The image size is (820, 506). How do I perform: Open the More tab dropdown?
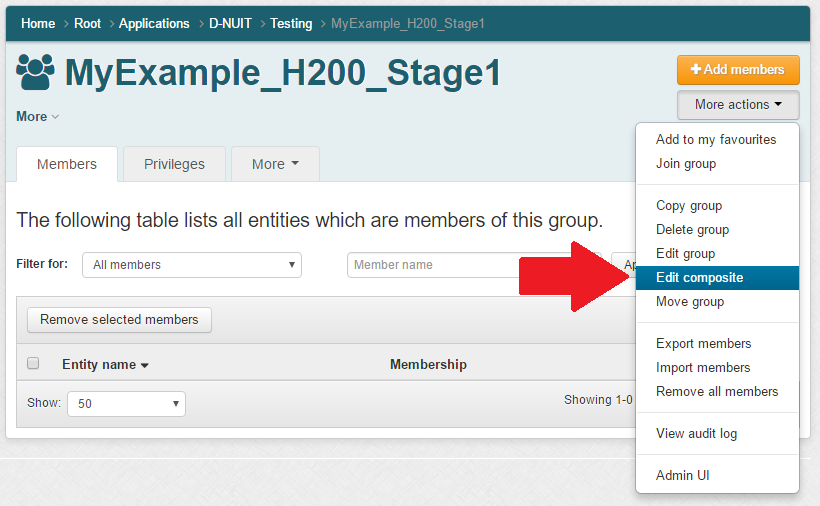pos(275,164)
